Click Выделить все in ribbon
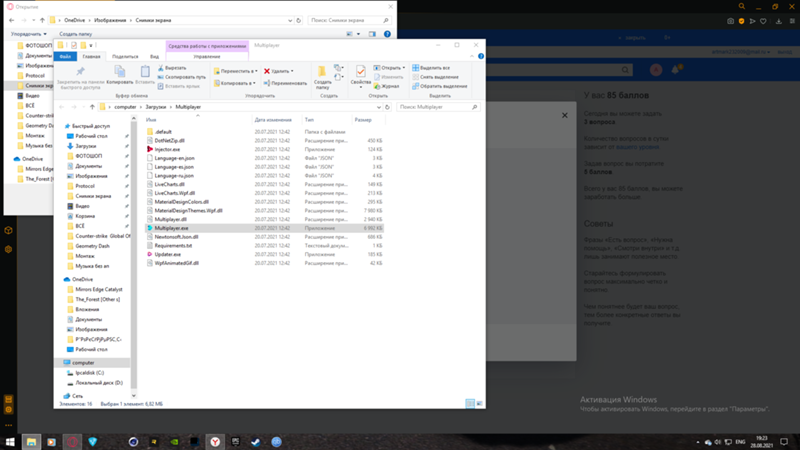 [x=431, y=68]
